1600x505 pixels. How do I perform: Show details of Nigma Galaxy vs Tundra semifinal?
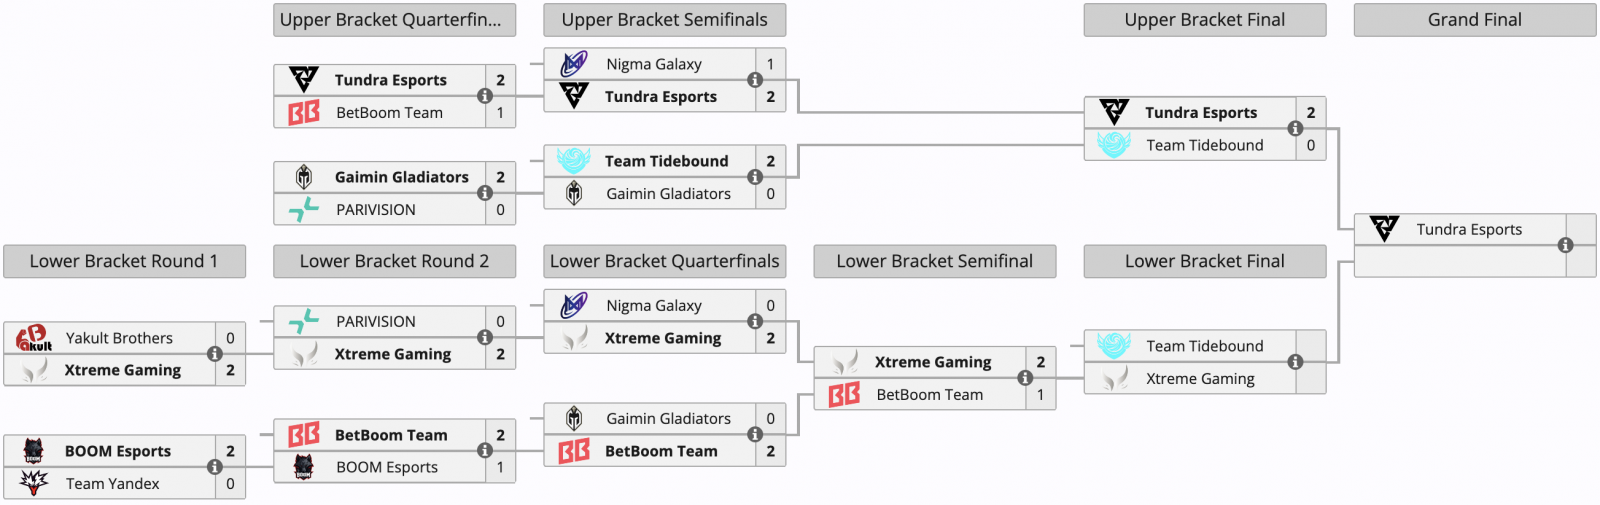(x=755, y=80)
